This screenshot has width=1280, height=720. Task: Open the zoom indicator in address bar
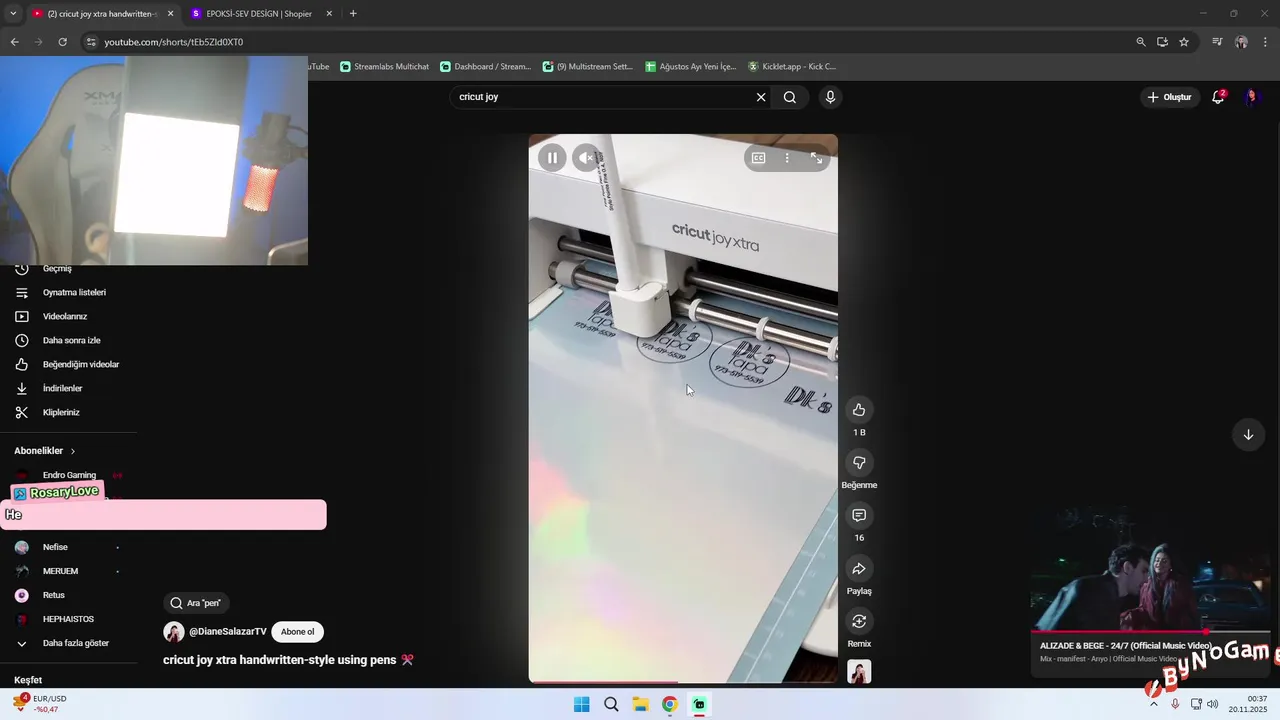point(1141,42)
